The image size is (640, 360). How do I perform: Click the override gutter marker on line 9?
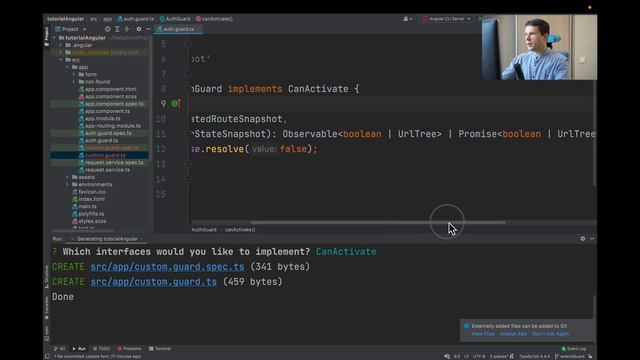175,104
